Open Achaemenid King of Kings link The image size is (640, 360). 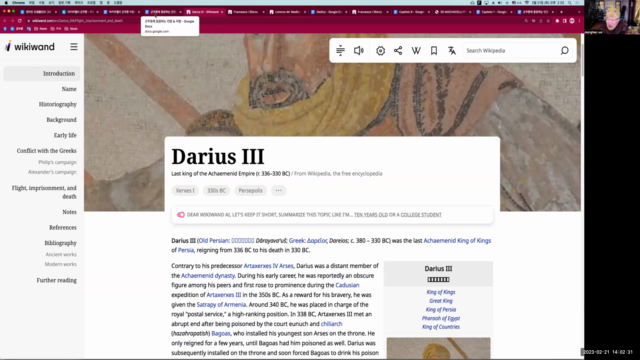tap(457, 241)
